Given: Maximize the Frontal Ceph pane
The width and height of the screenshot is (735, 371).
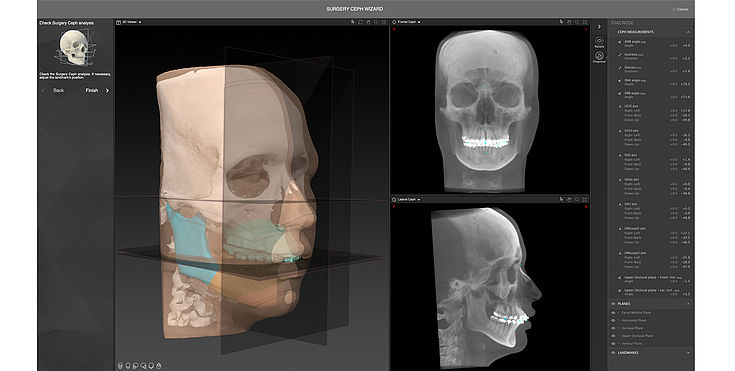Looking at the screenshot, I should click(585, 22).
